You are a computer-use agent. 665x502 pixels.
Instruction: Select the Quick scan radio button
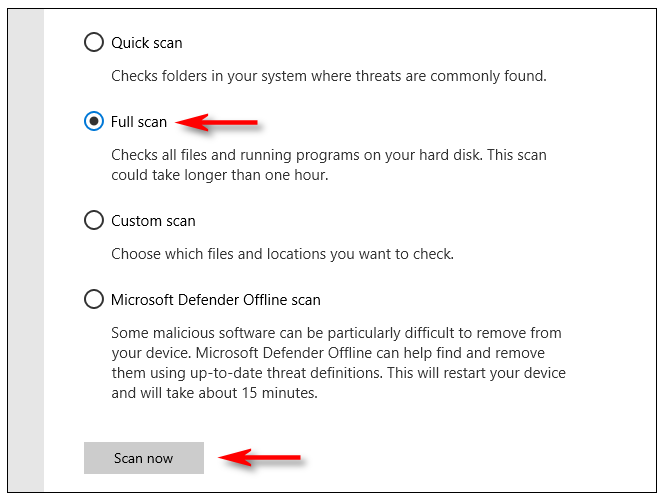pyautogui.click(x=94, y=42)
